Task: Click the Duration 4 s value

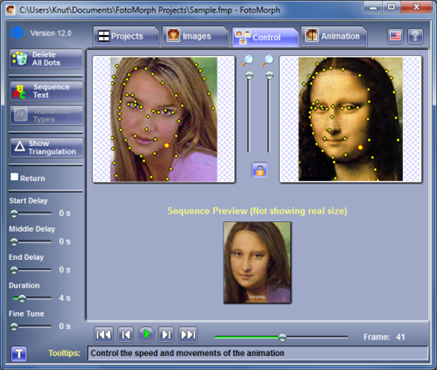Action: click(x=65, y=298)
